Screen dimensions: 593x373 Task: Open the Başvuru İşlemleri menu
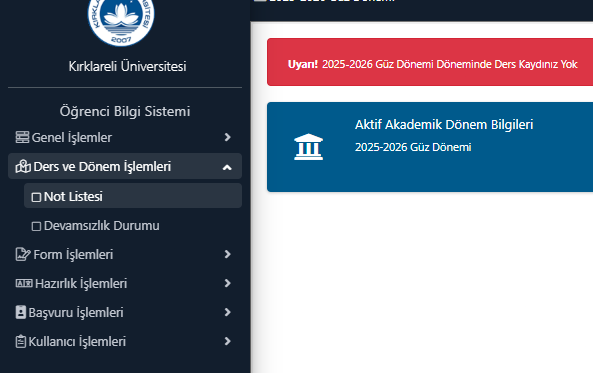pos(125,312)
